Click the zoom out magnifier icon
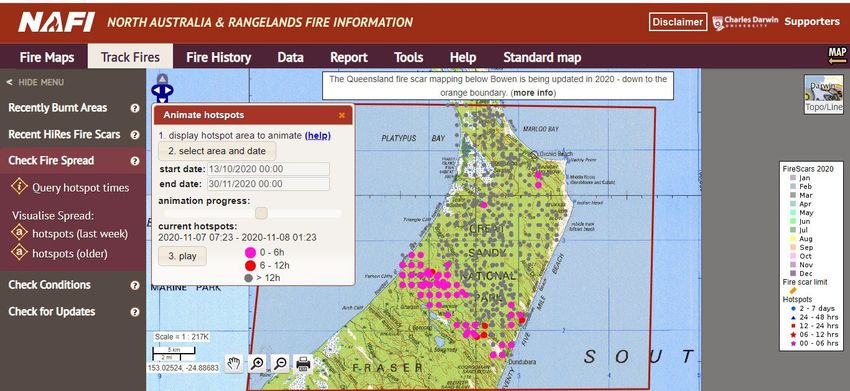Image resolution: width=850 pixels, height=391 pixels. 280,363
